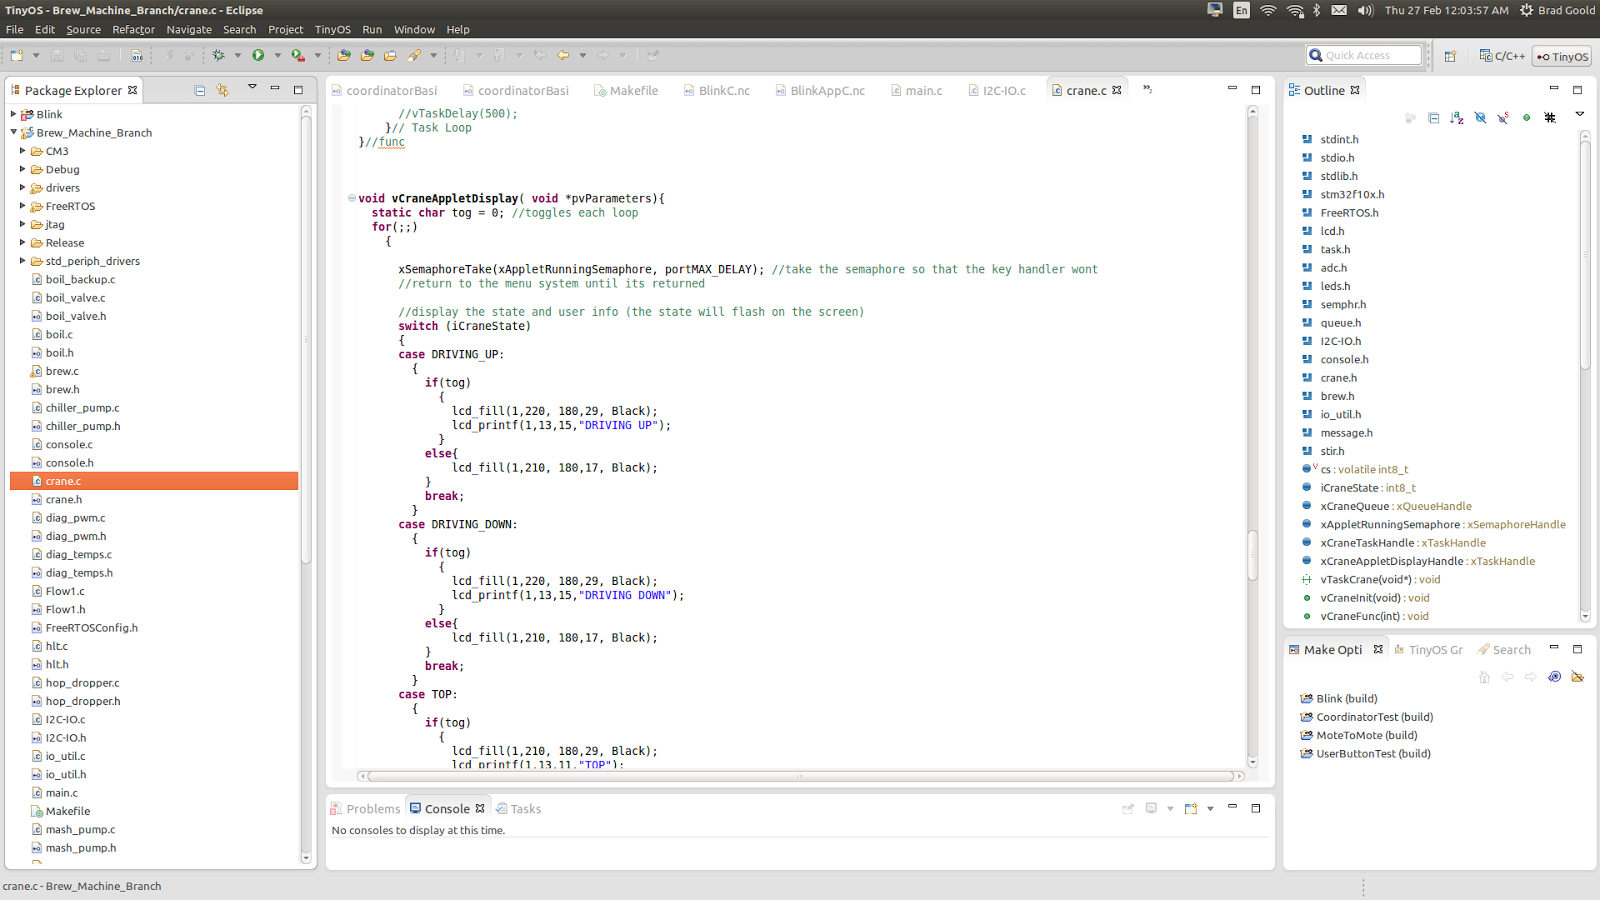This screenshot has height=900, width=1600.
Task: Switch to the Problems tab
Action: pyautogui.click(x=365, y=809)
